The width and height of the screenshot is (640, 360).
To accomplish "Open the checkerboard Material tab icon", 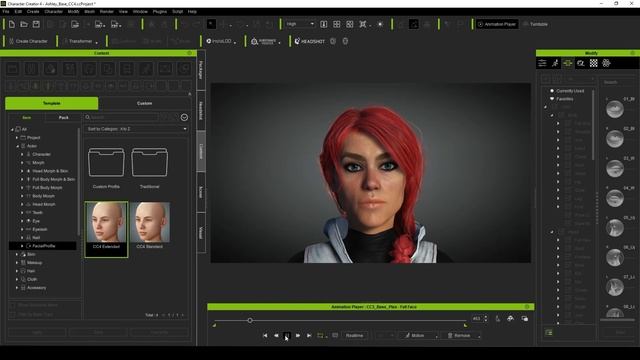I will (x=593, y=63).
